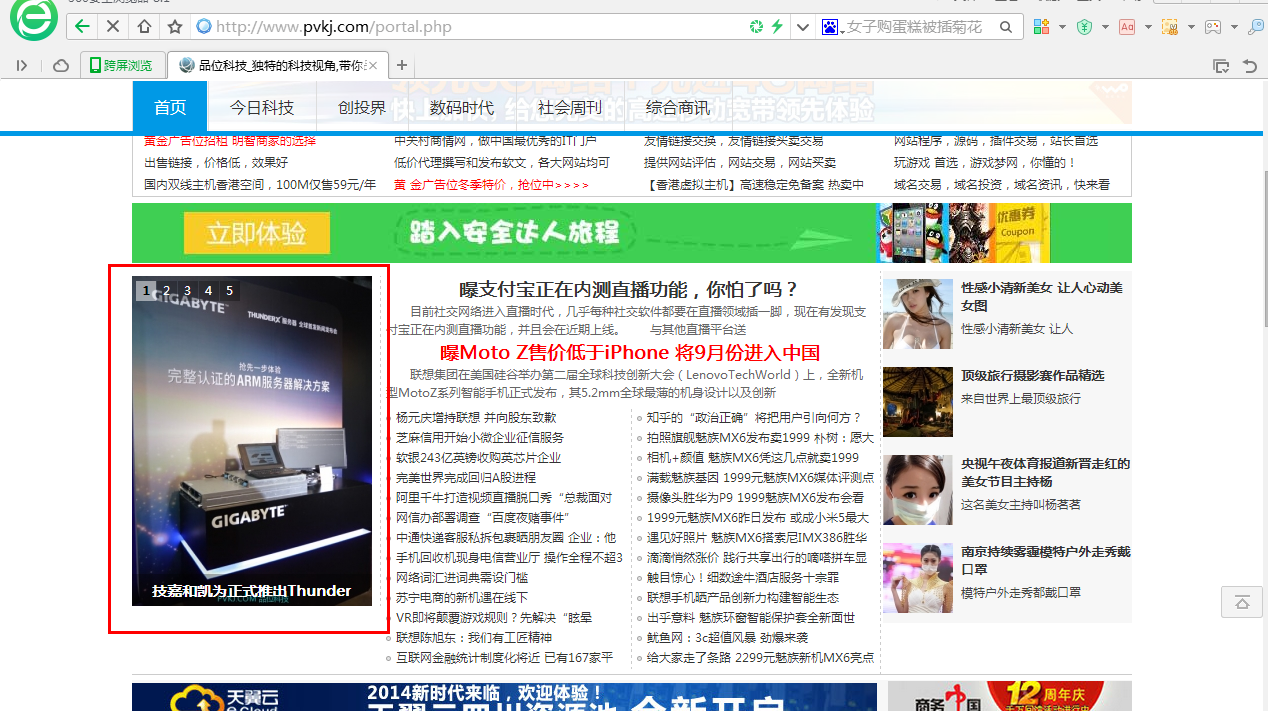This screenshot has width=1268, height=711.
Task: Open thumbnail for 顶级旅行摄影赛作品精选
Action: coord(918,401)
